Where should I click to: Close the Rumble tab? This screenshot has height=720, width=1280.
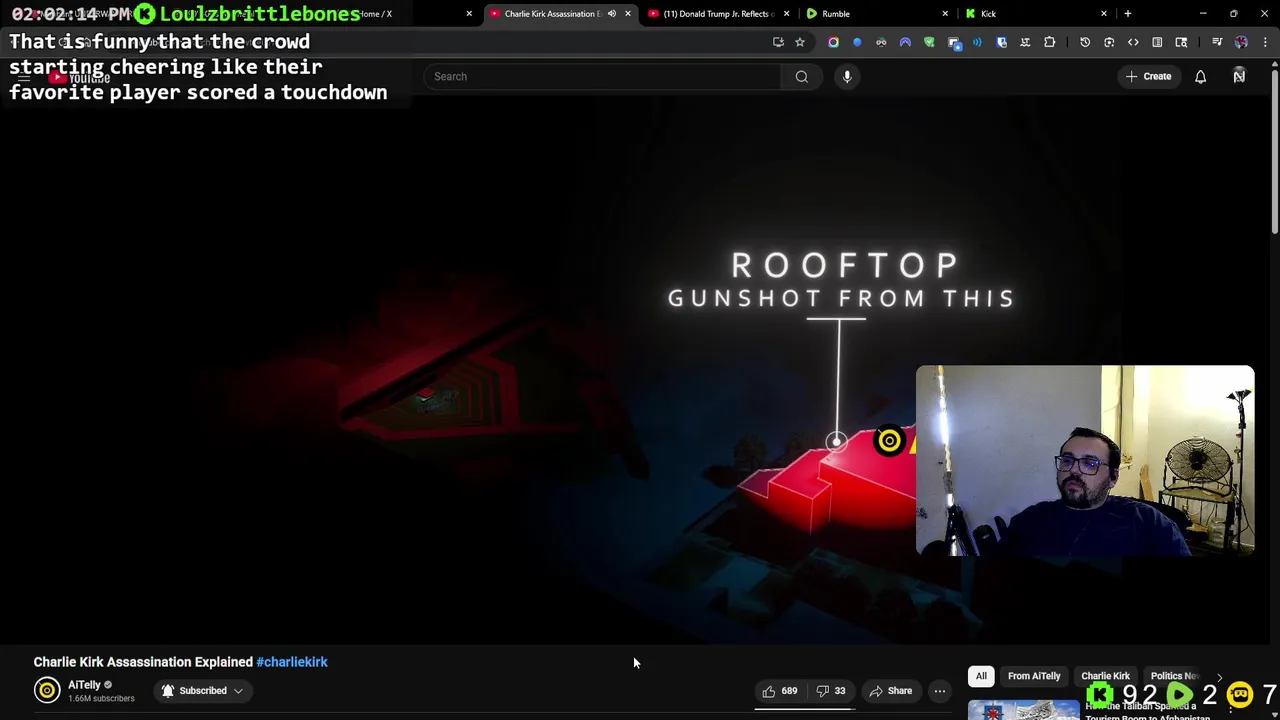coord(945,14)
